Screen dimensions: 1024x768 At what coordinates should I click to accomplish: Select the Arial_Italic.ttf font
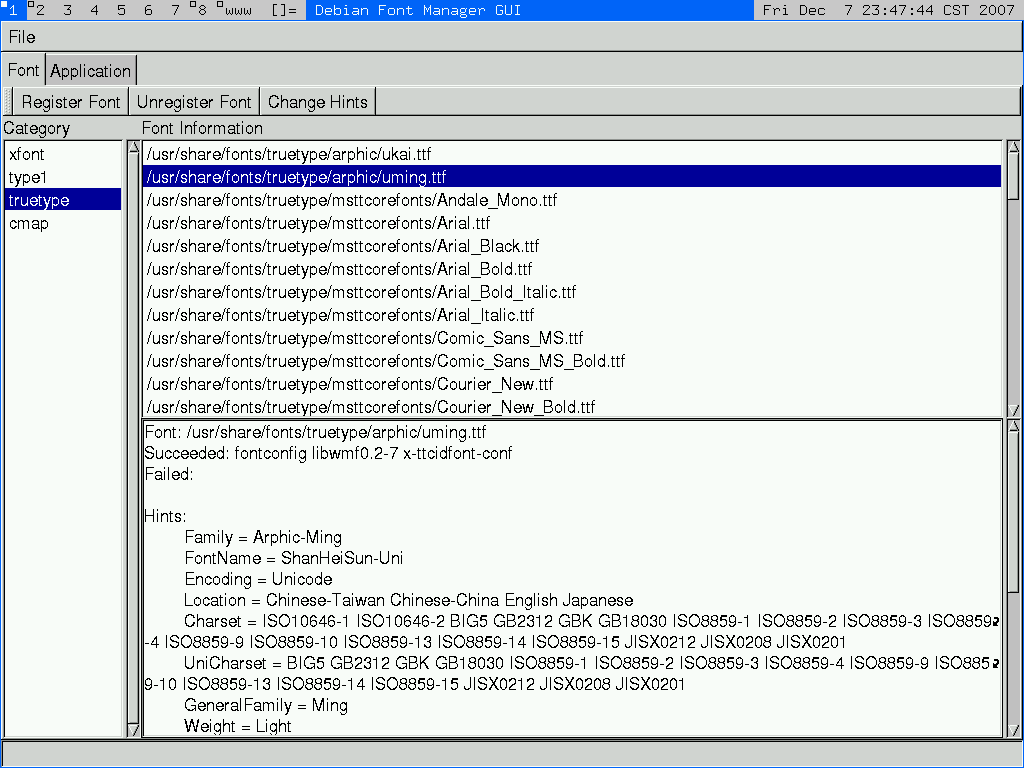point(572,315)
